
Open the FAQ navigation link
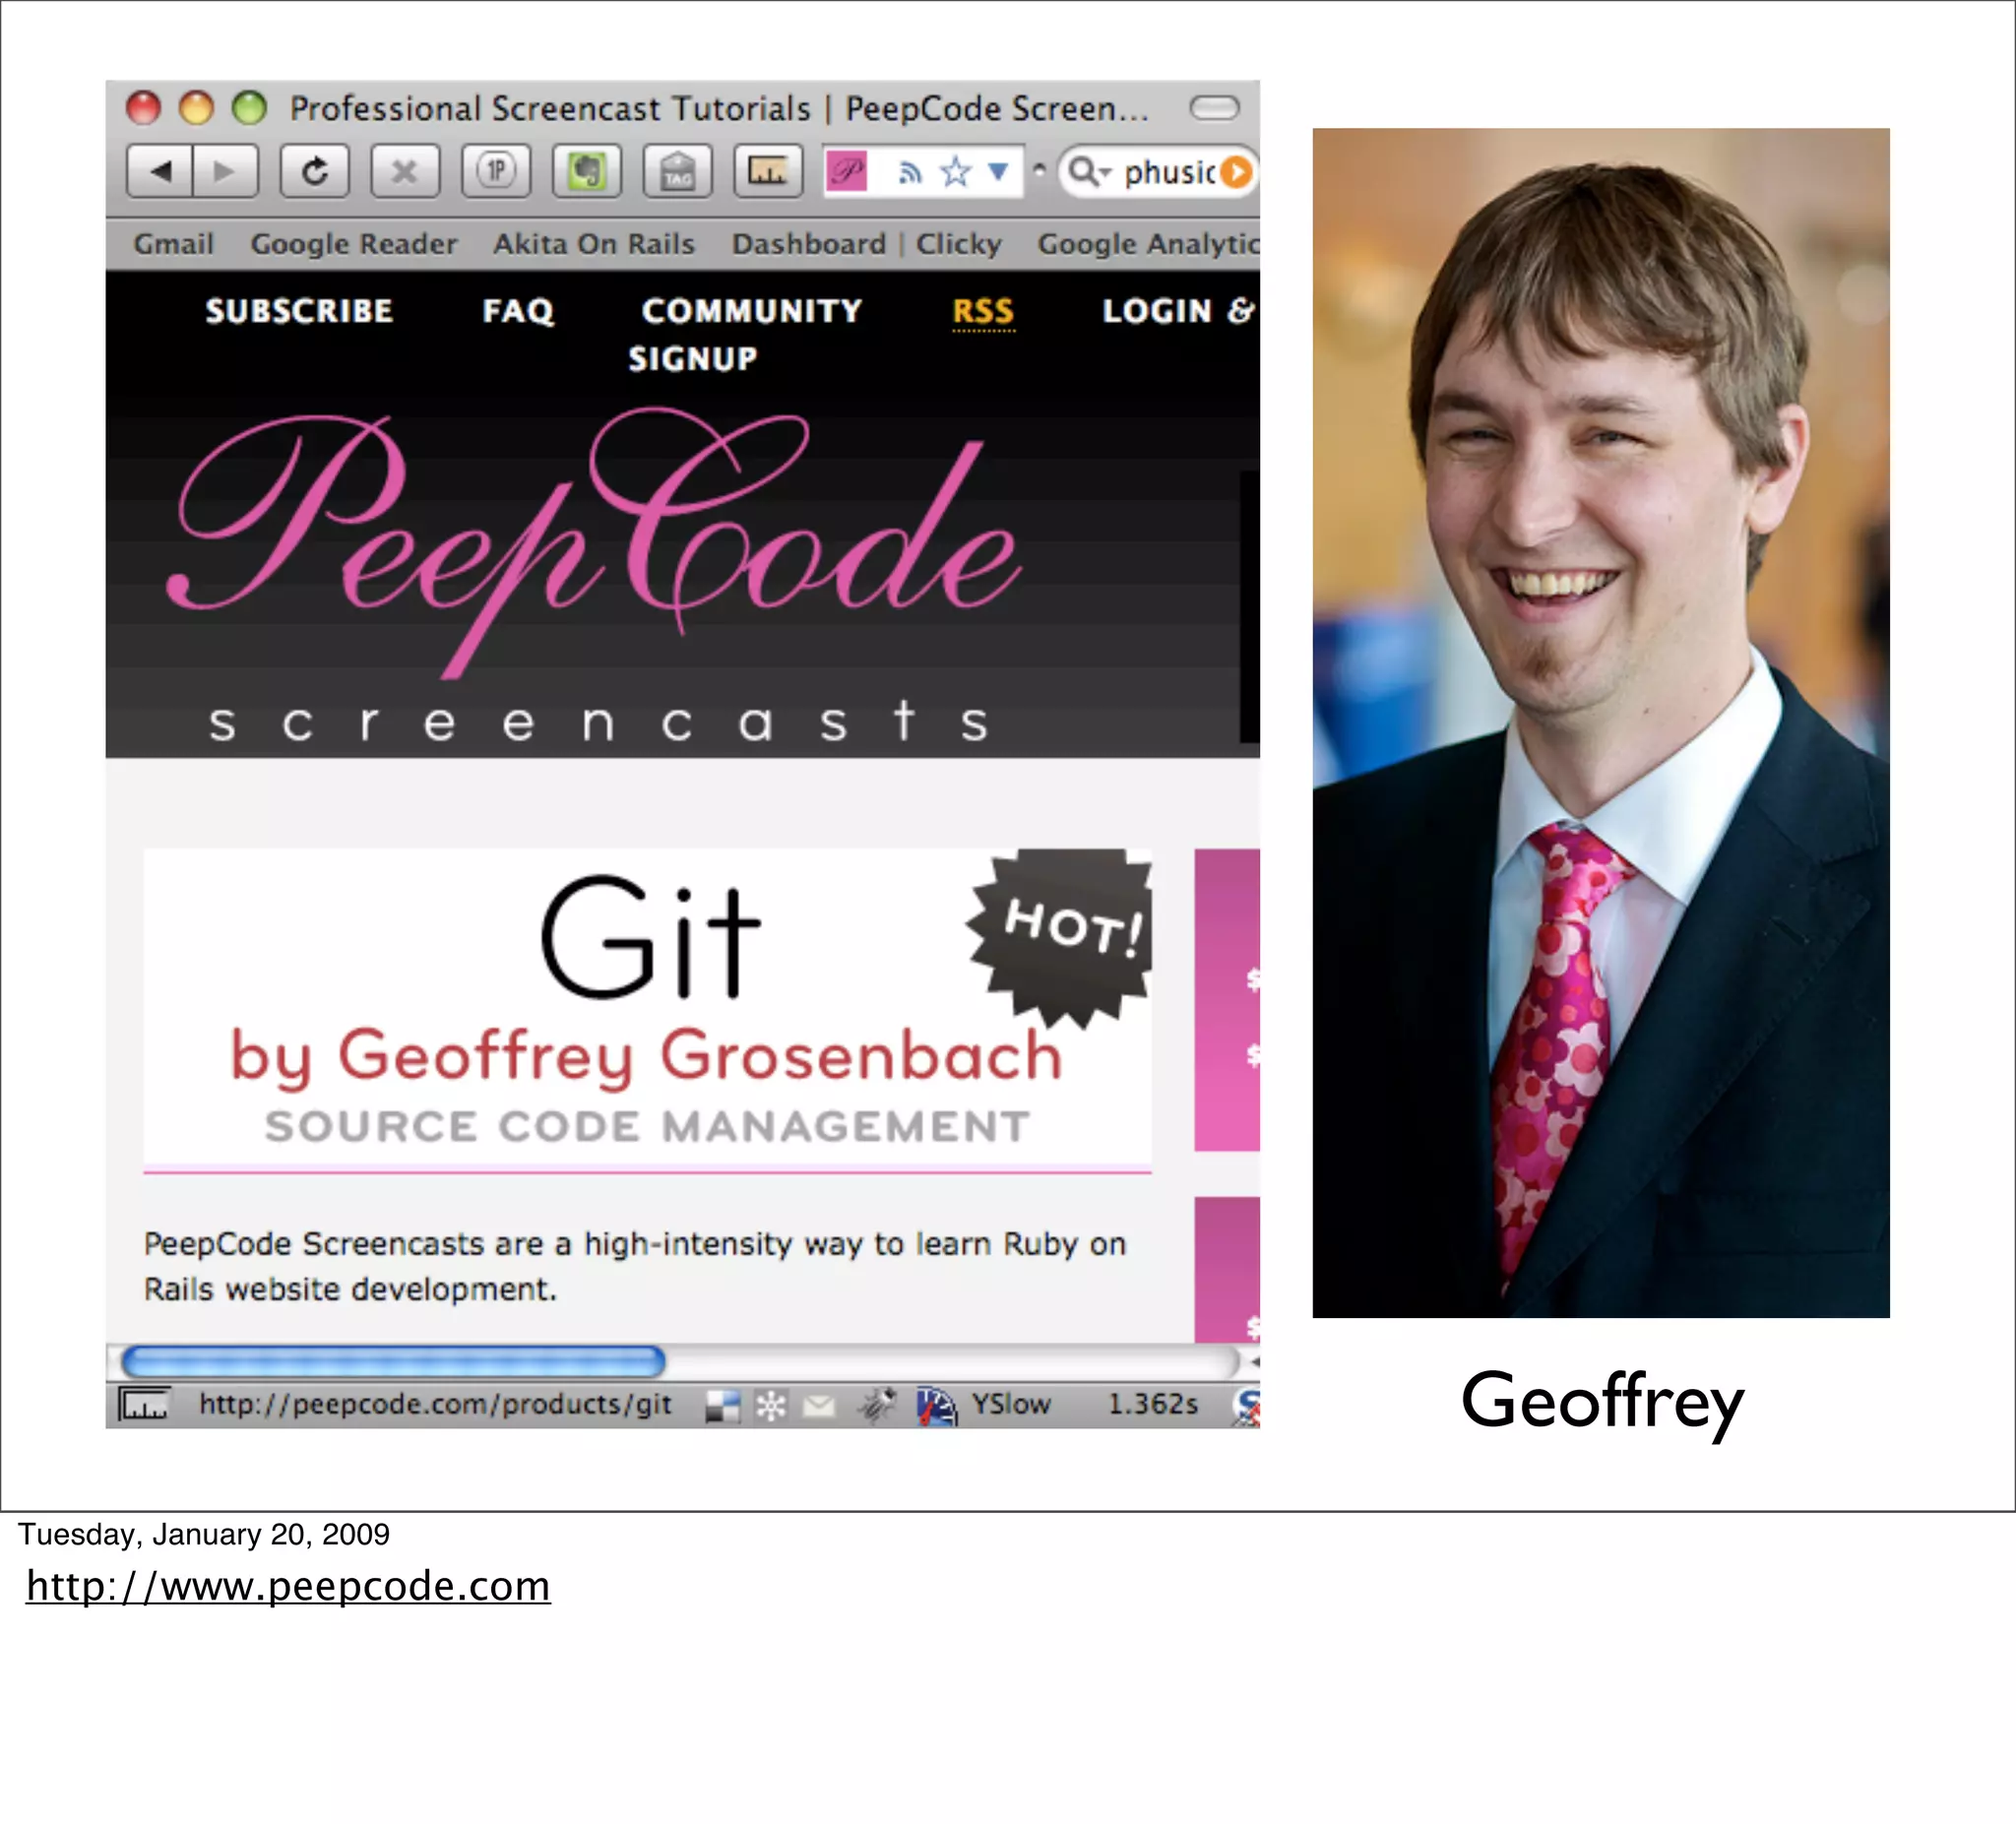(x=518, y=311)
